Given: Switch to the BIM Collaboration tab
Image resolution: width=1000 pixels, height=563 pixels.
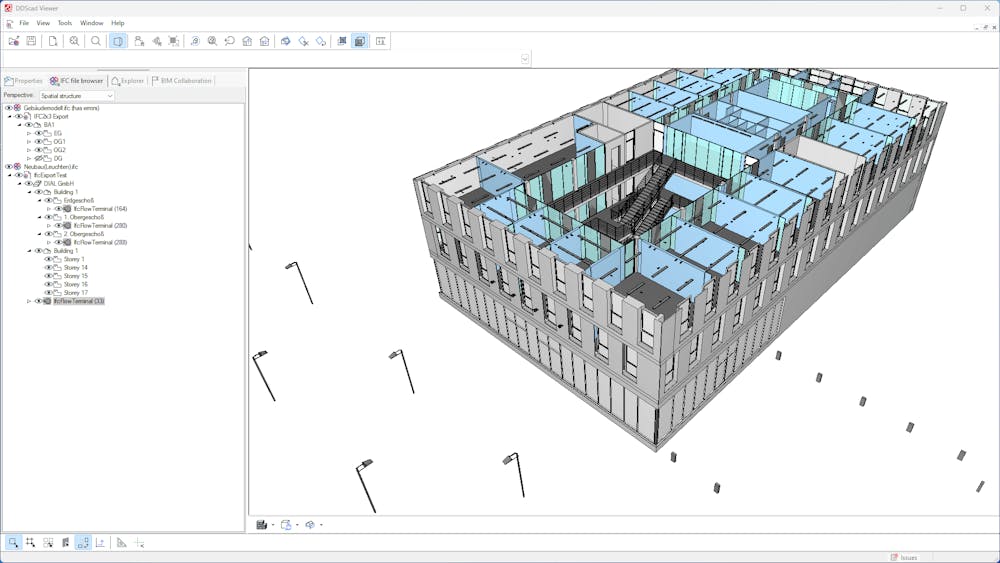Looking at the screenshot, I should [x=181, y=81].
